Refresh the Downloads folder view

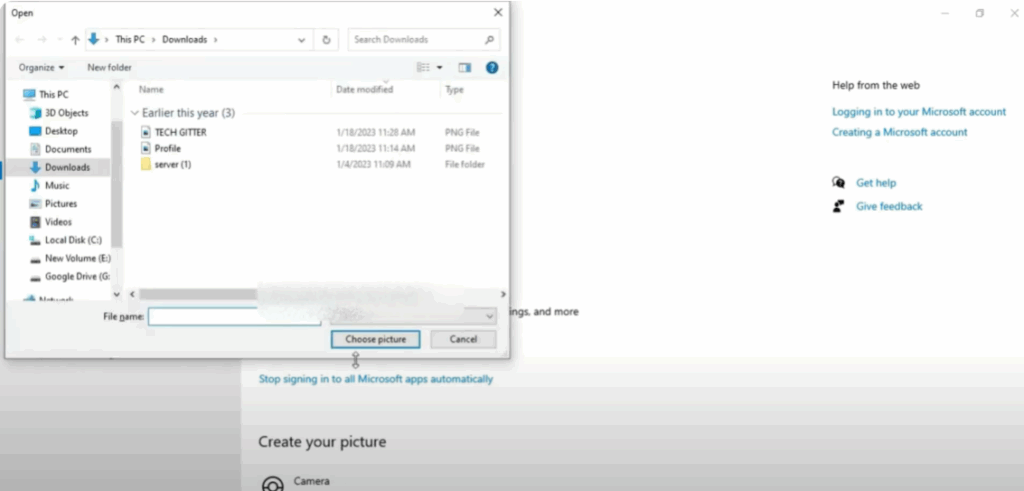(327, 40)
